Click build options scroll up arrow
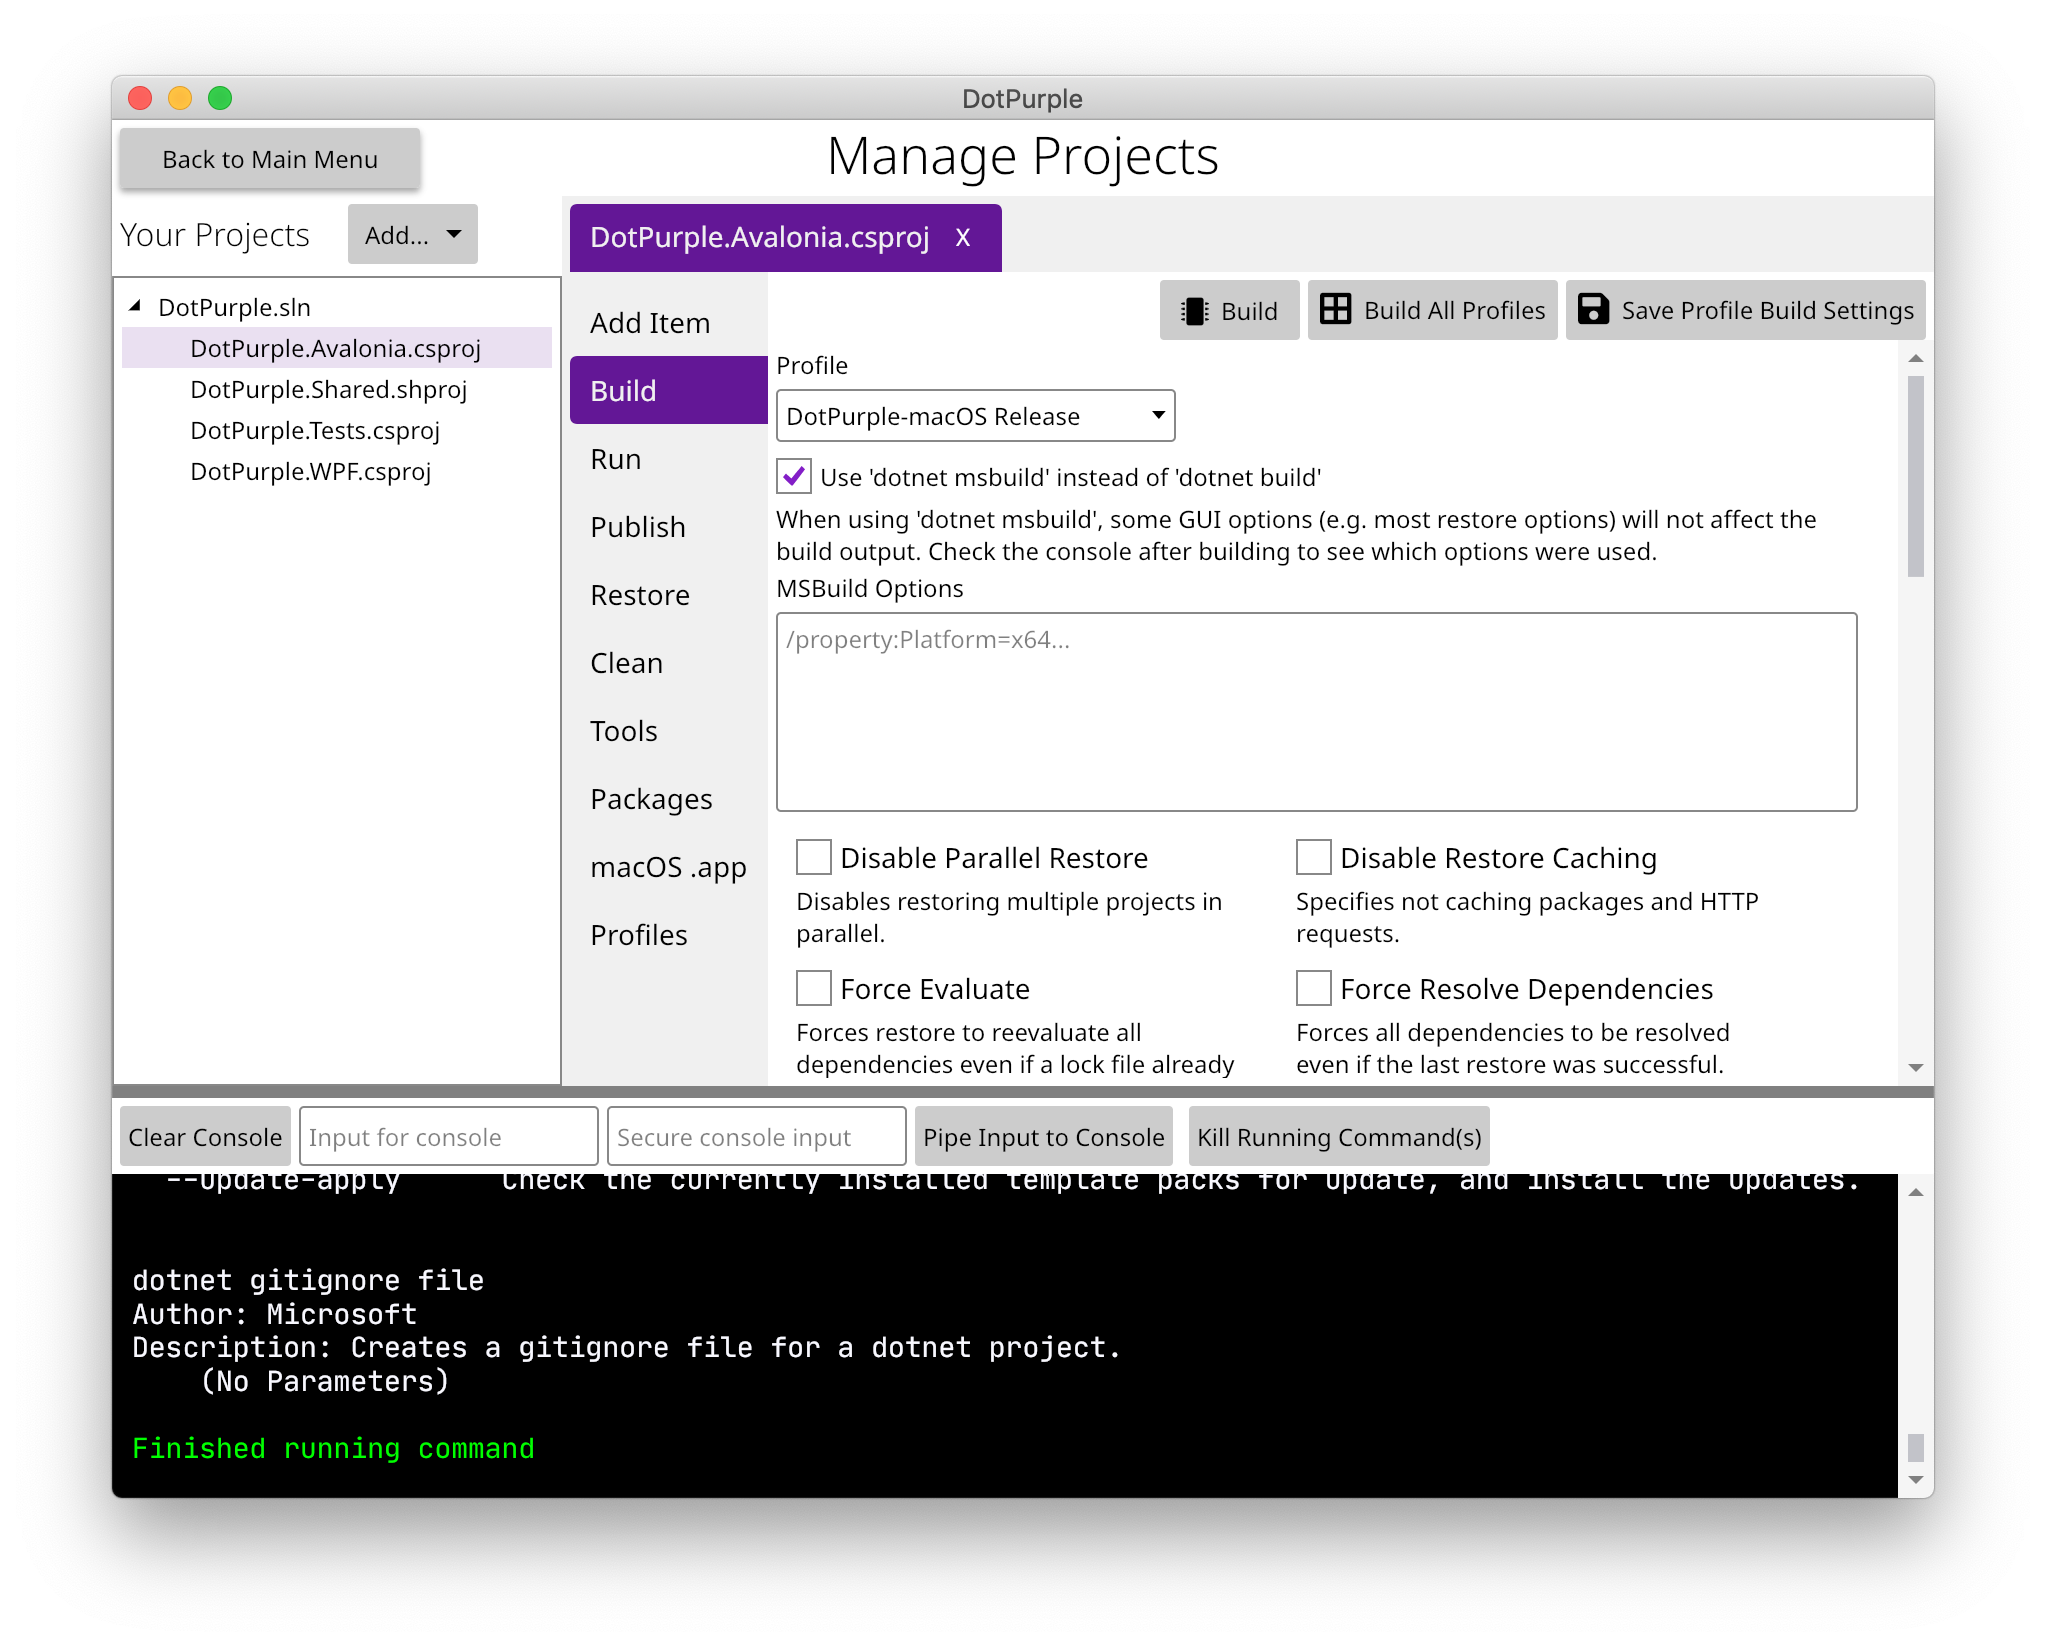 pyautogui.click(x=1915, y=358)
